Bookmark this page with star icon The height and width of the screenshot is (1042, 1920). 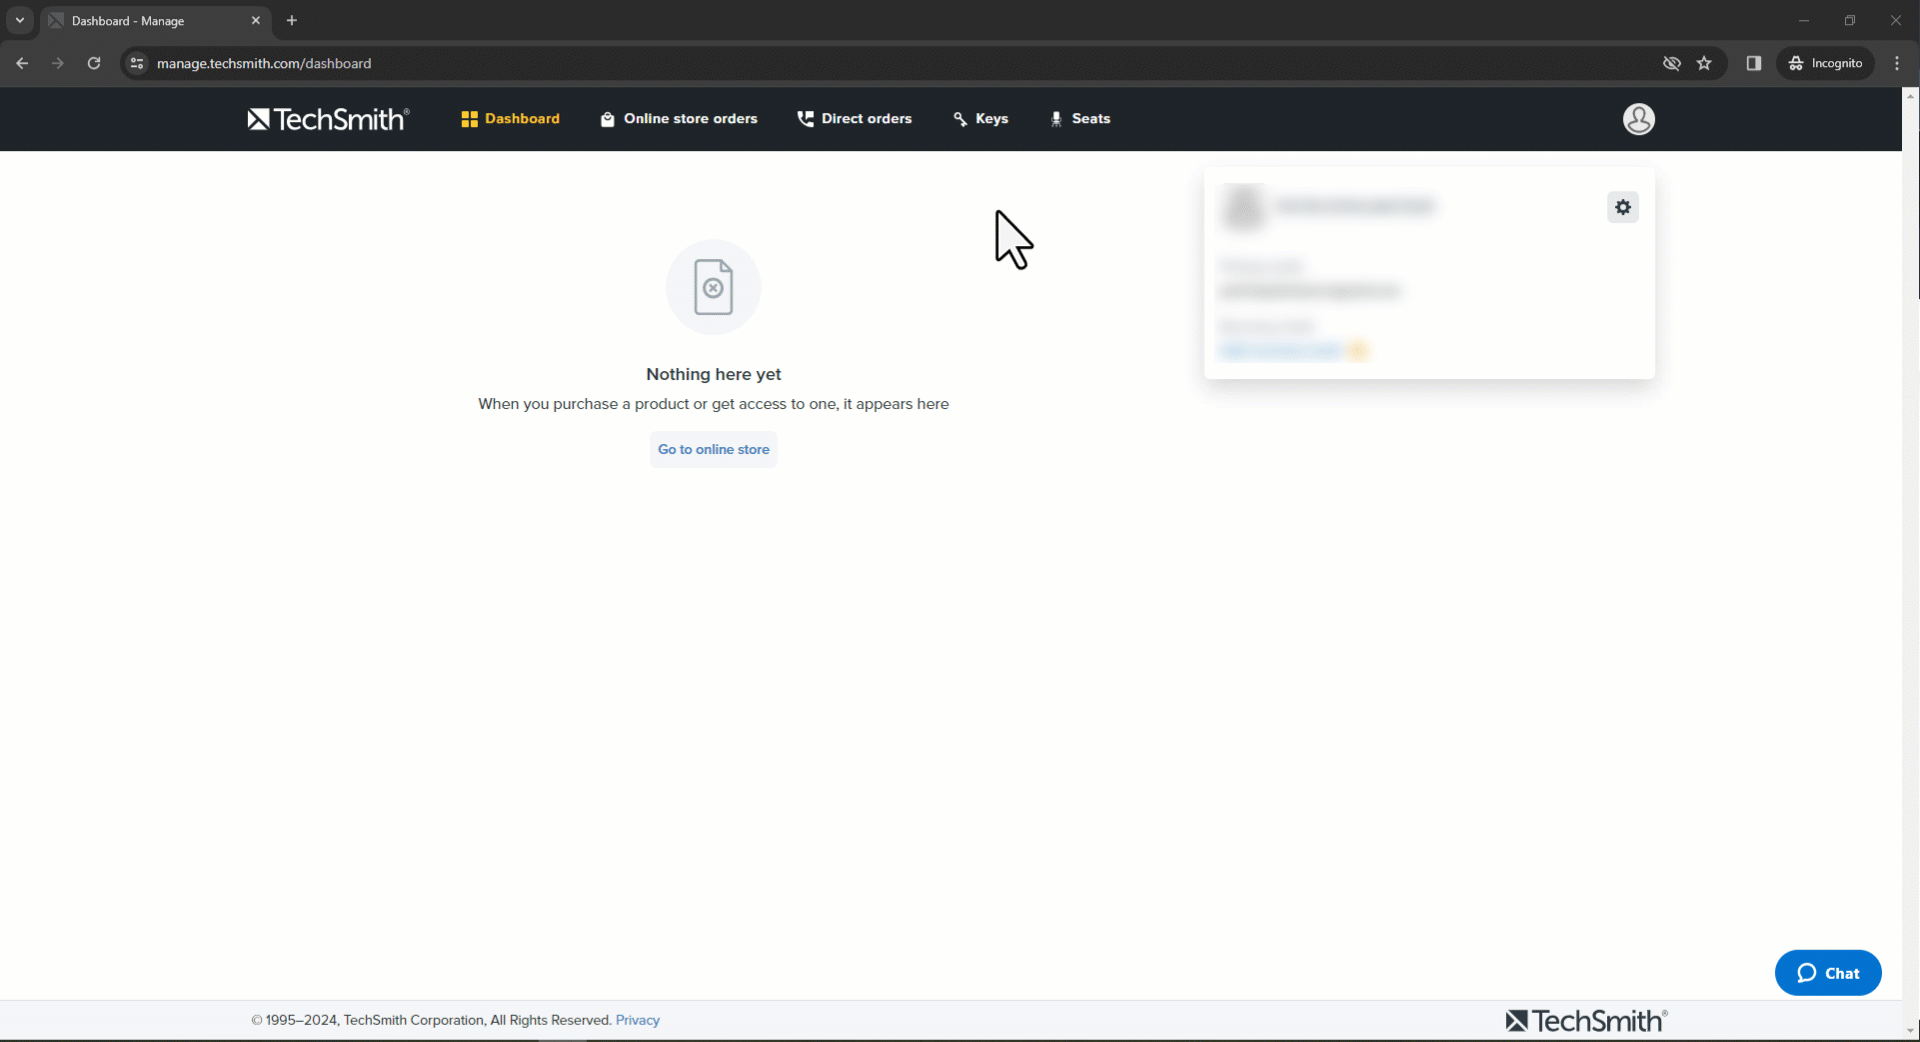coord(1704,63)
